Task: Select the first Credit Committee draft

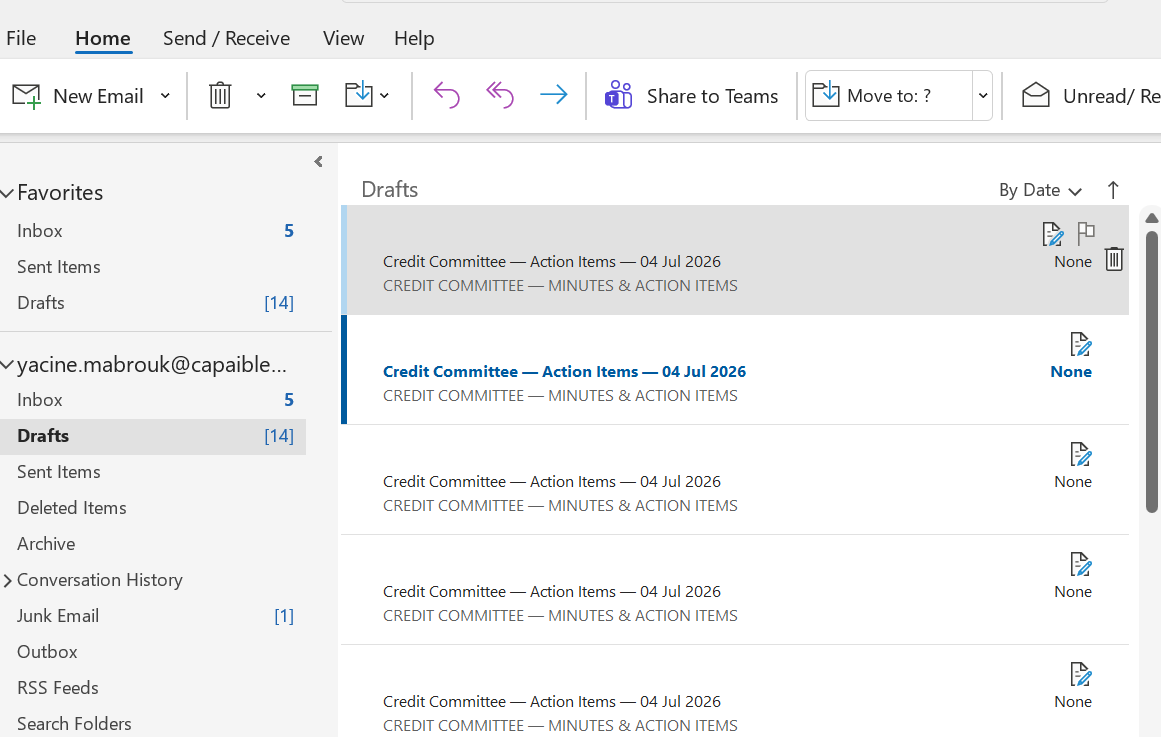Action: 735,260
